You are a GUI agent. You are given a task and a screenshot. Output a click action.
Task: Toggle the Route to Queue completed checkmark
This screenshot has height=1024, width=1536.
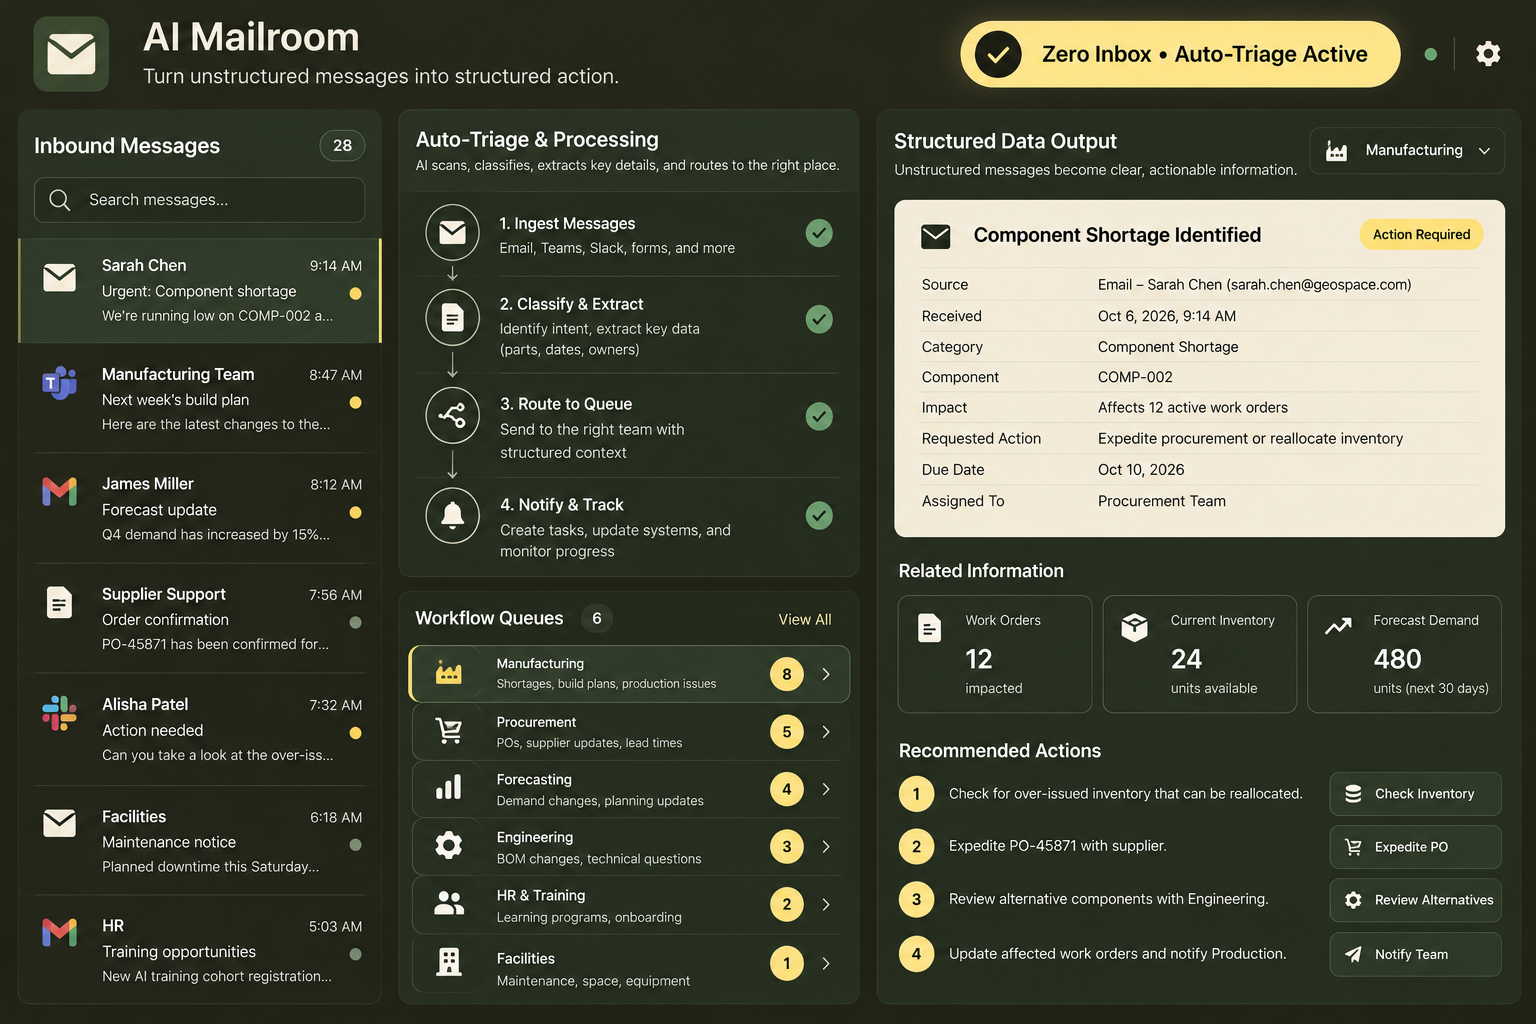click(x=819, y=416)
